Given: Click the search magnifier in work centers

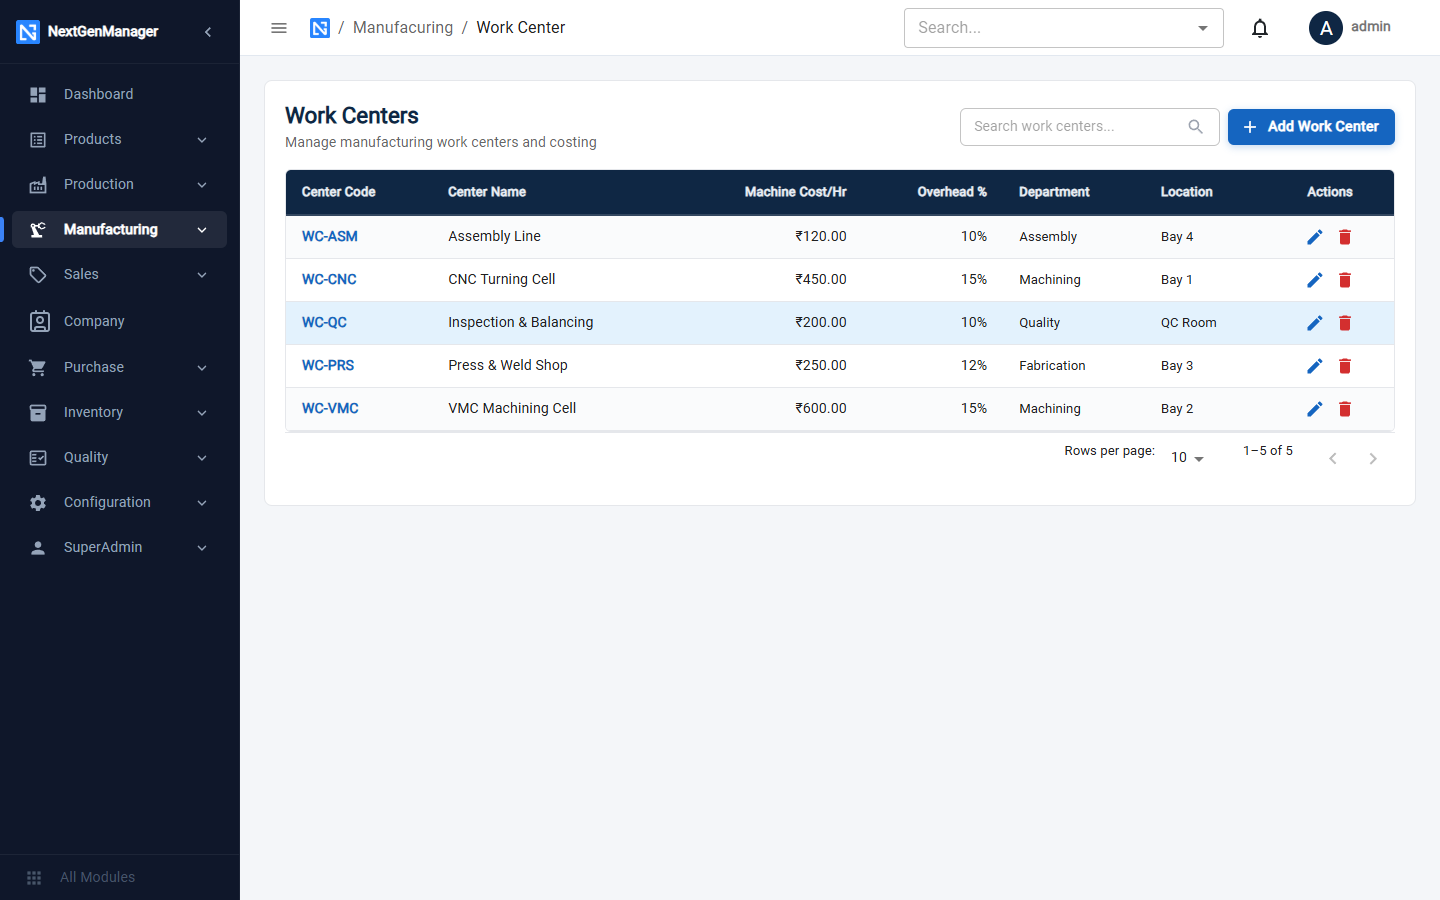Looking at the screenshot, I should coord(1195,127).
